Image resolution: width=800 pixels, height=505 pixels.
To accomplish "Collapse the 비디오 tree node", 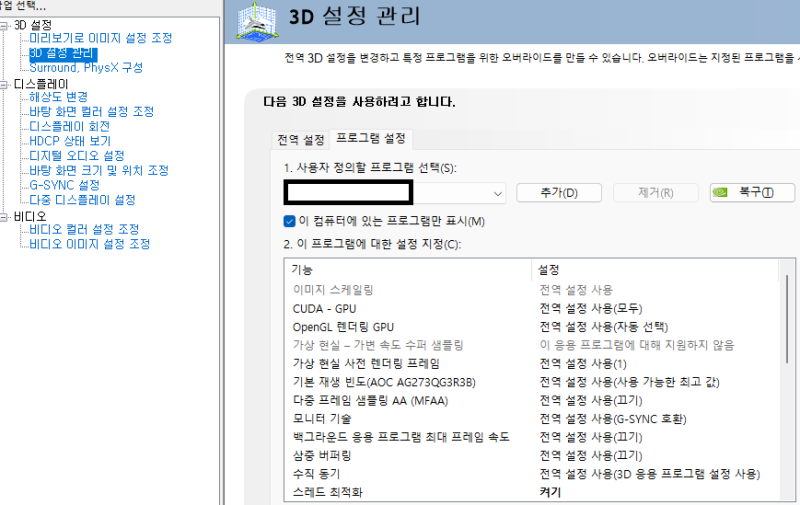I will click(x=4, y=217).
